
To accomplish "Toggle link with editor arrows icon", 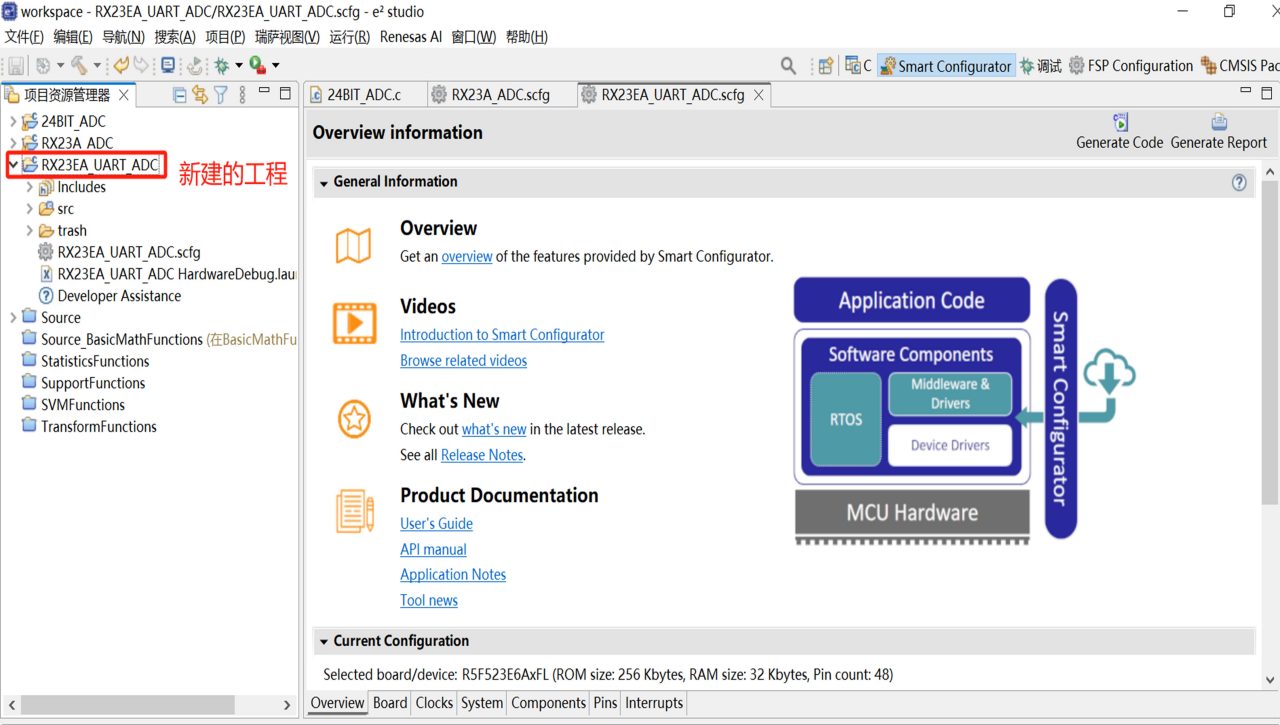I will [x=200, y=95].
